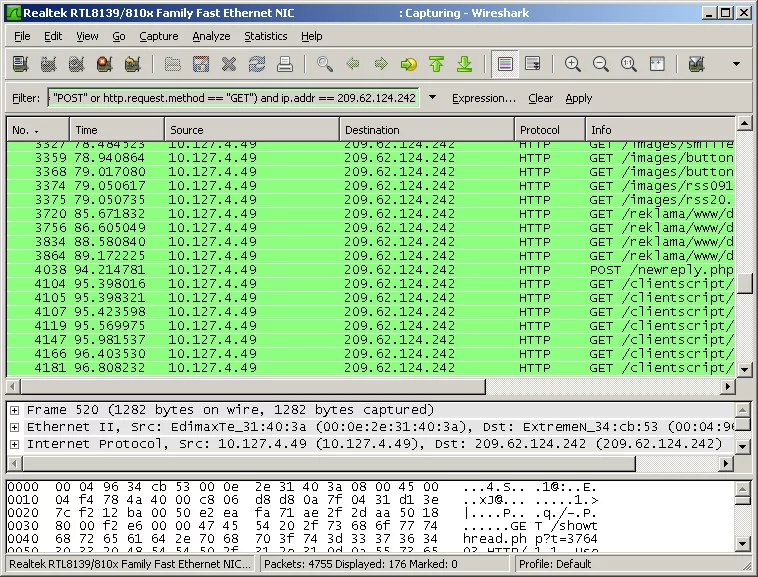Open capture options toolbar icon
The image size is (758, 577).
pos(48,64)
